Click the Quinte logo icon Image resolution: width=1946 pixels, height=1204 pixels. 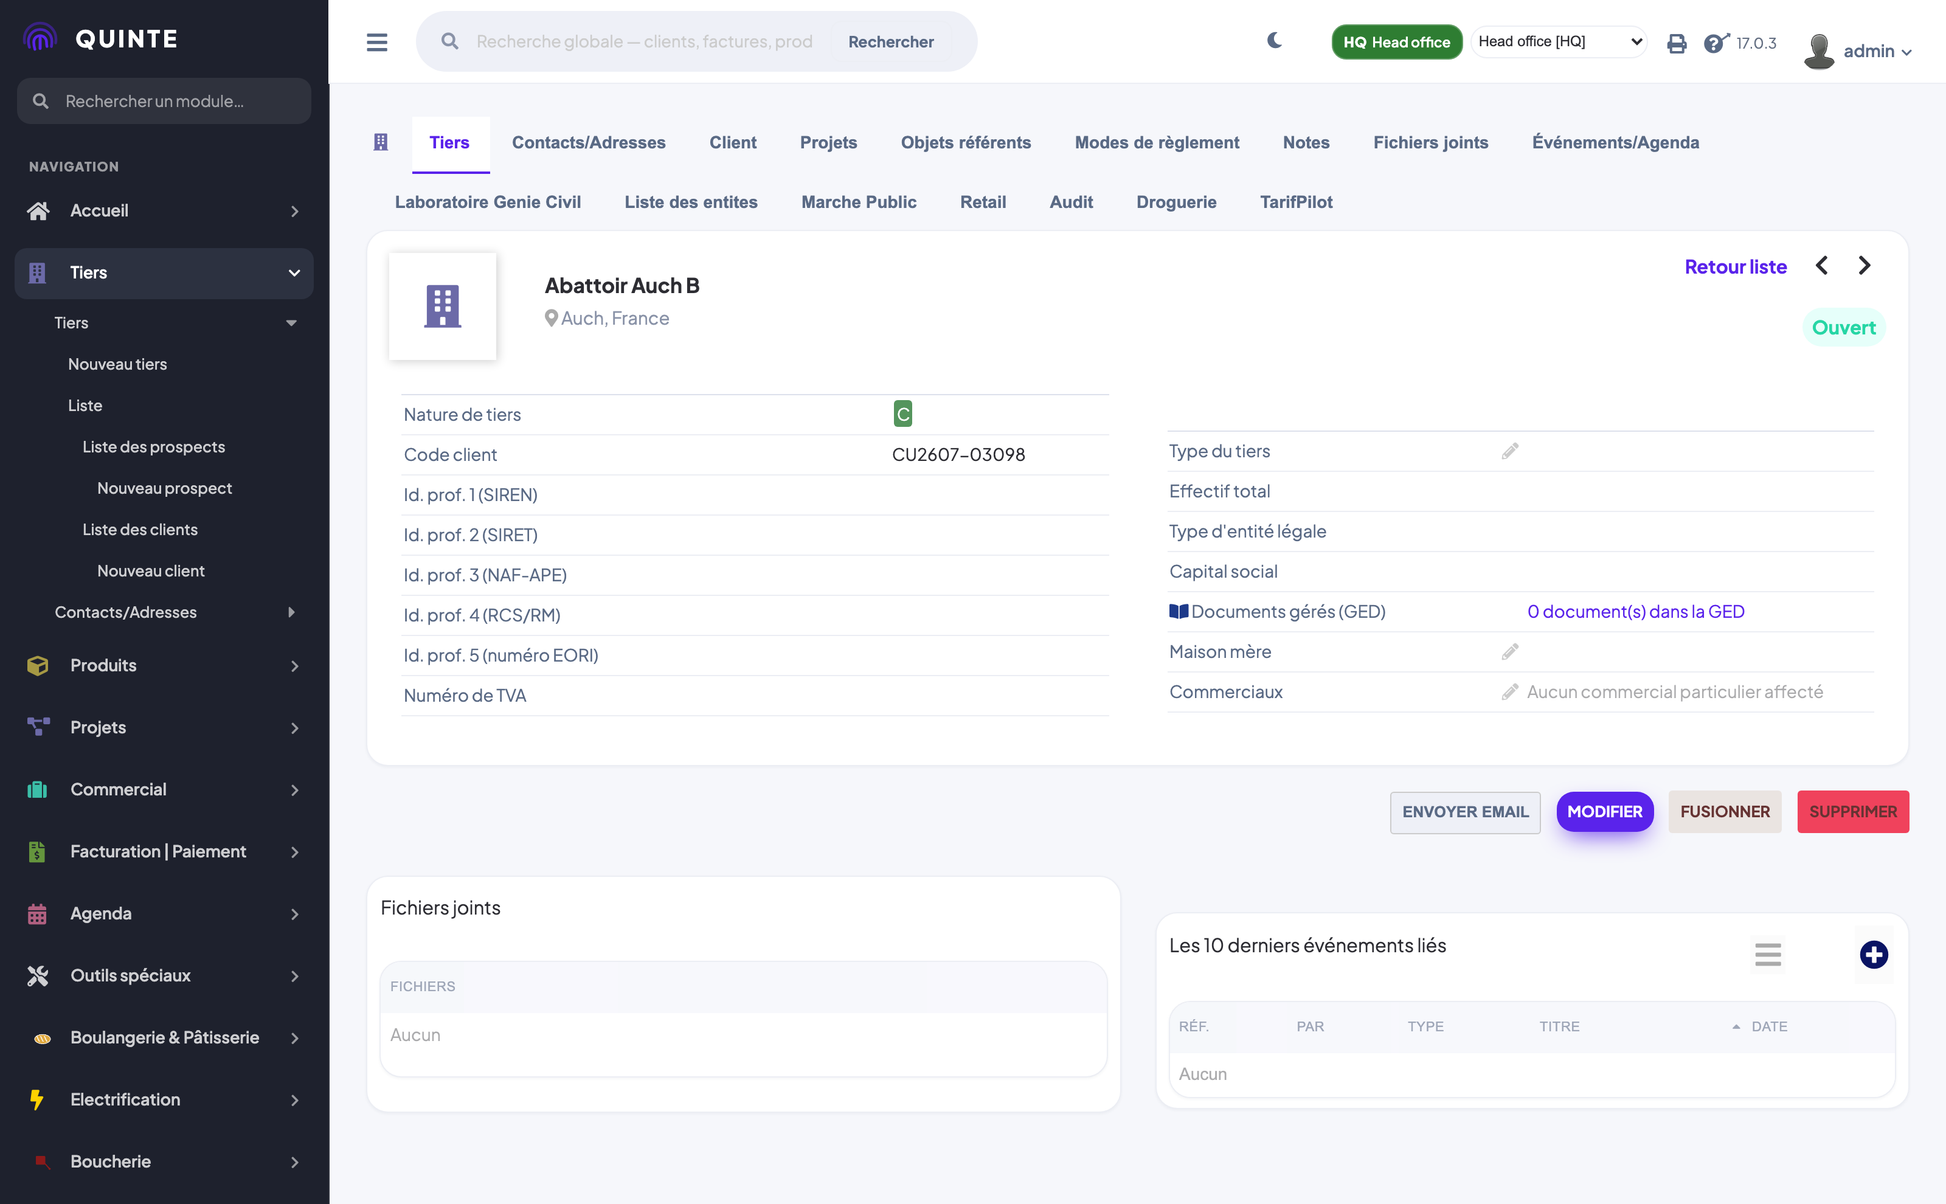[x=40, y=38]
